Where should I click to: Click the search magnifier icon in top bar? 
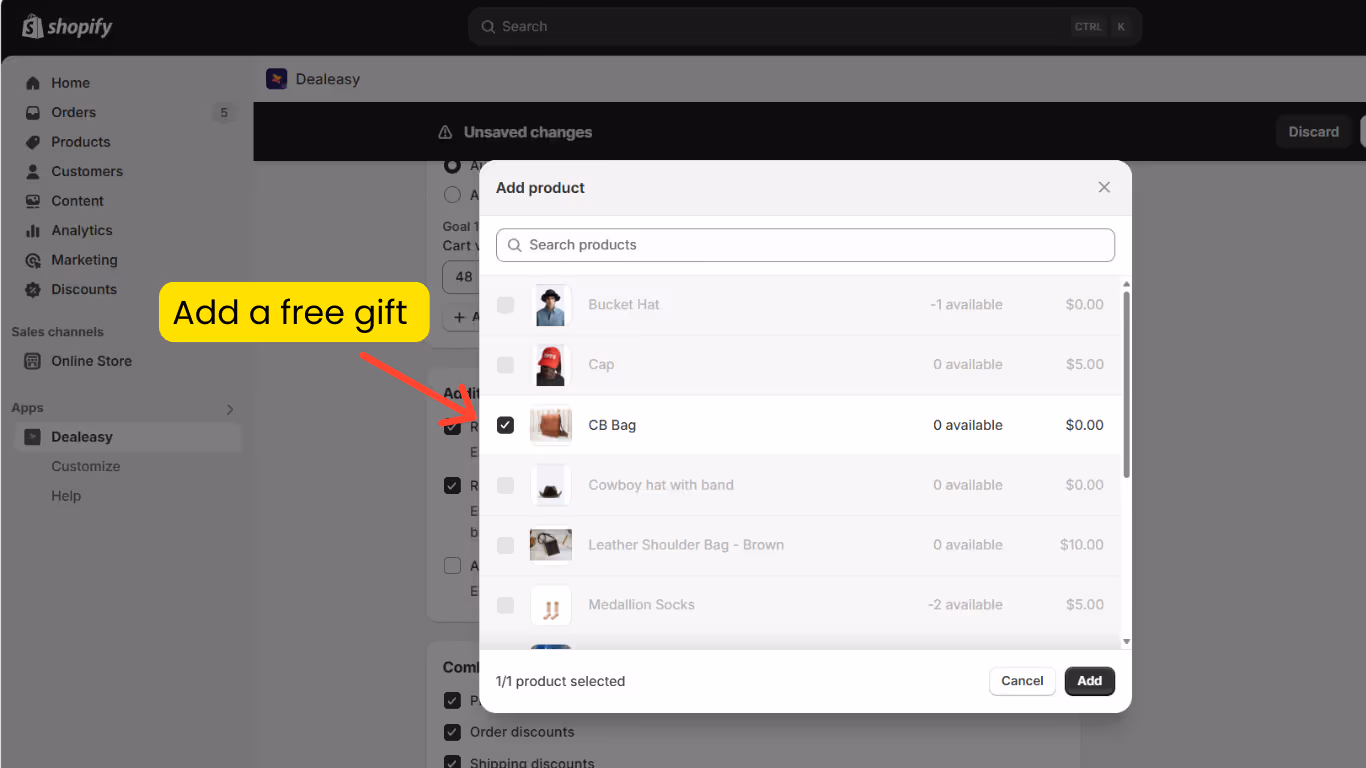pyautogui.click(x=488, y=27)
